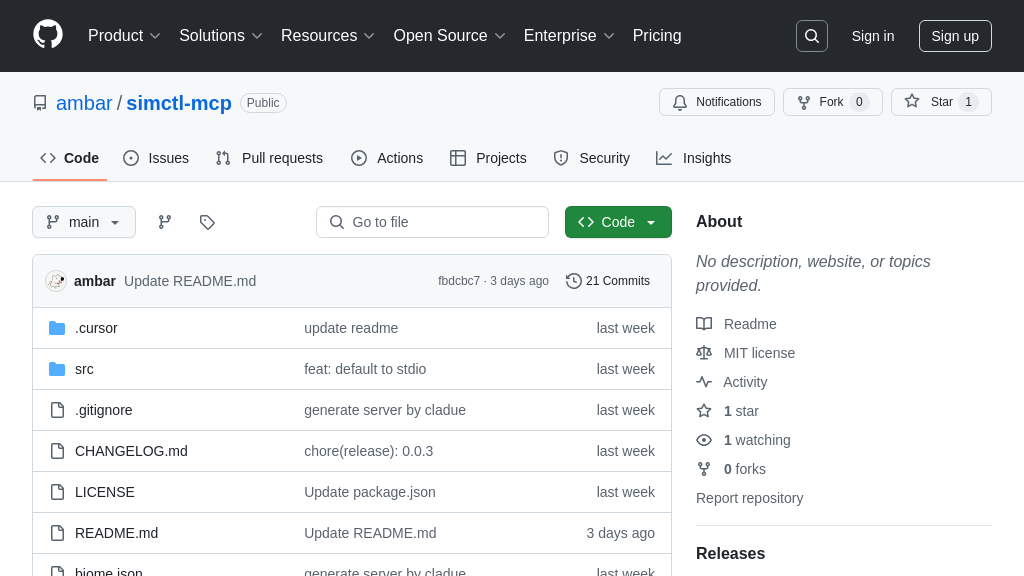Switch to the Pull requests tab
Screen dimensions: 1024x576
tap(269, 158)
